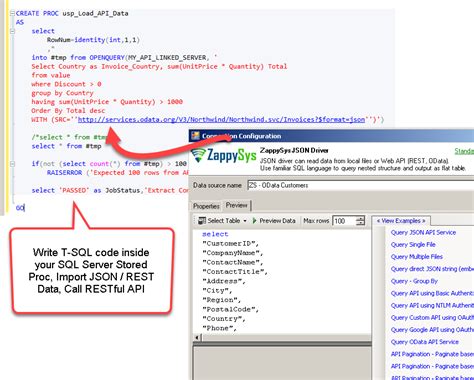Image resolution: width=474 pixels, height=380 pixels.
Task: Click the "where Discount > 0" line
Action: coord(66,84)
